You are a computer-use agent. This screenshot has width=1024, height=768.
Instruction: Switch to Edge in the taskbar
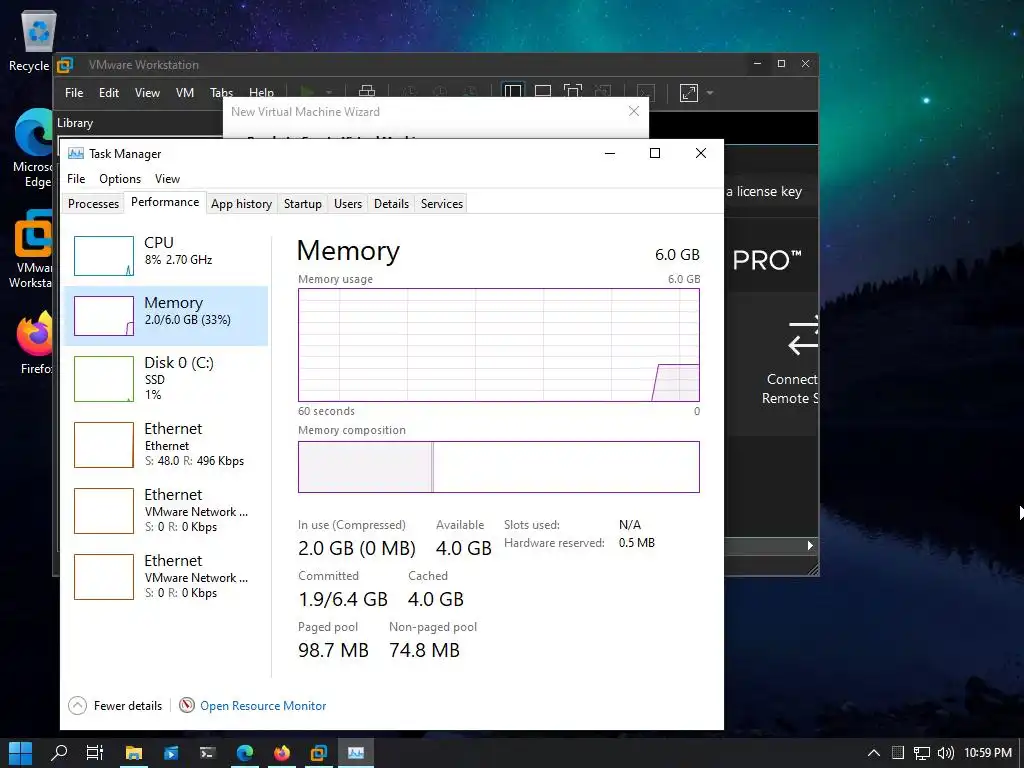(245, 753)
